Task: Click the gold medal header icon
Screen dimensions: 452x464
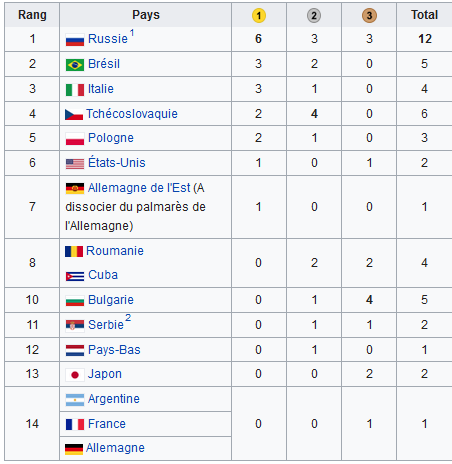Action: pyautogui.click(x=259, y=15)
